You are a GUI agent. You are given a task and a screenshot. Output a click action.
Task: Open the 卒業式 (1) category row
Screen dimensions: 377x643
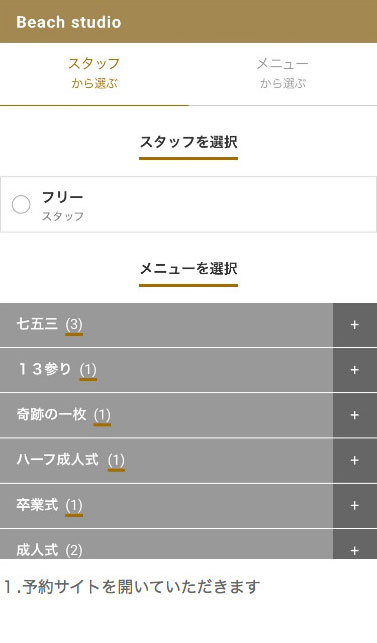[167, 505]
